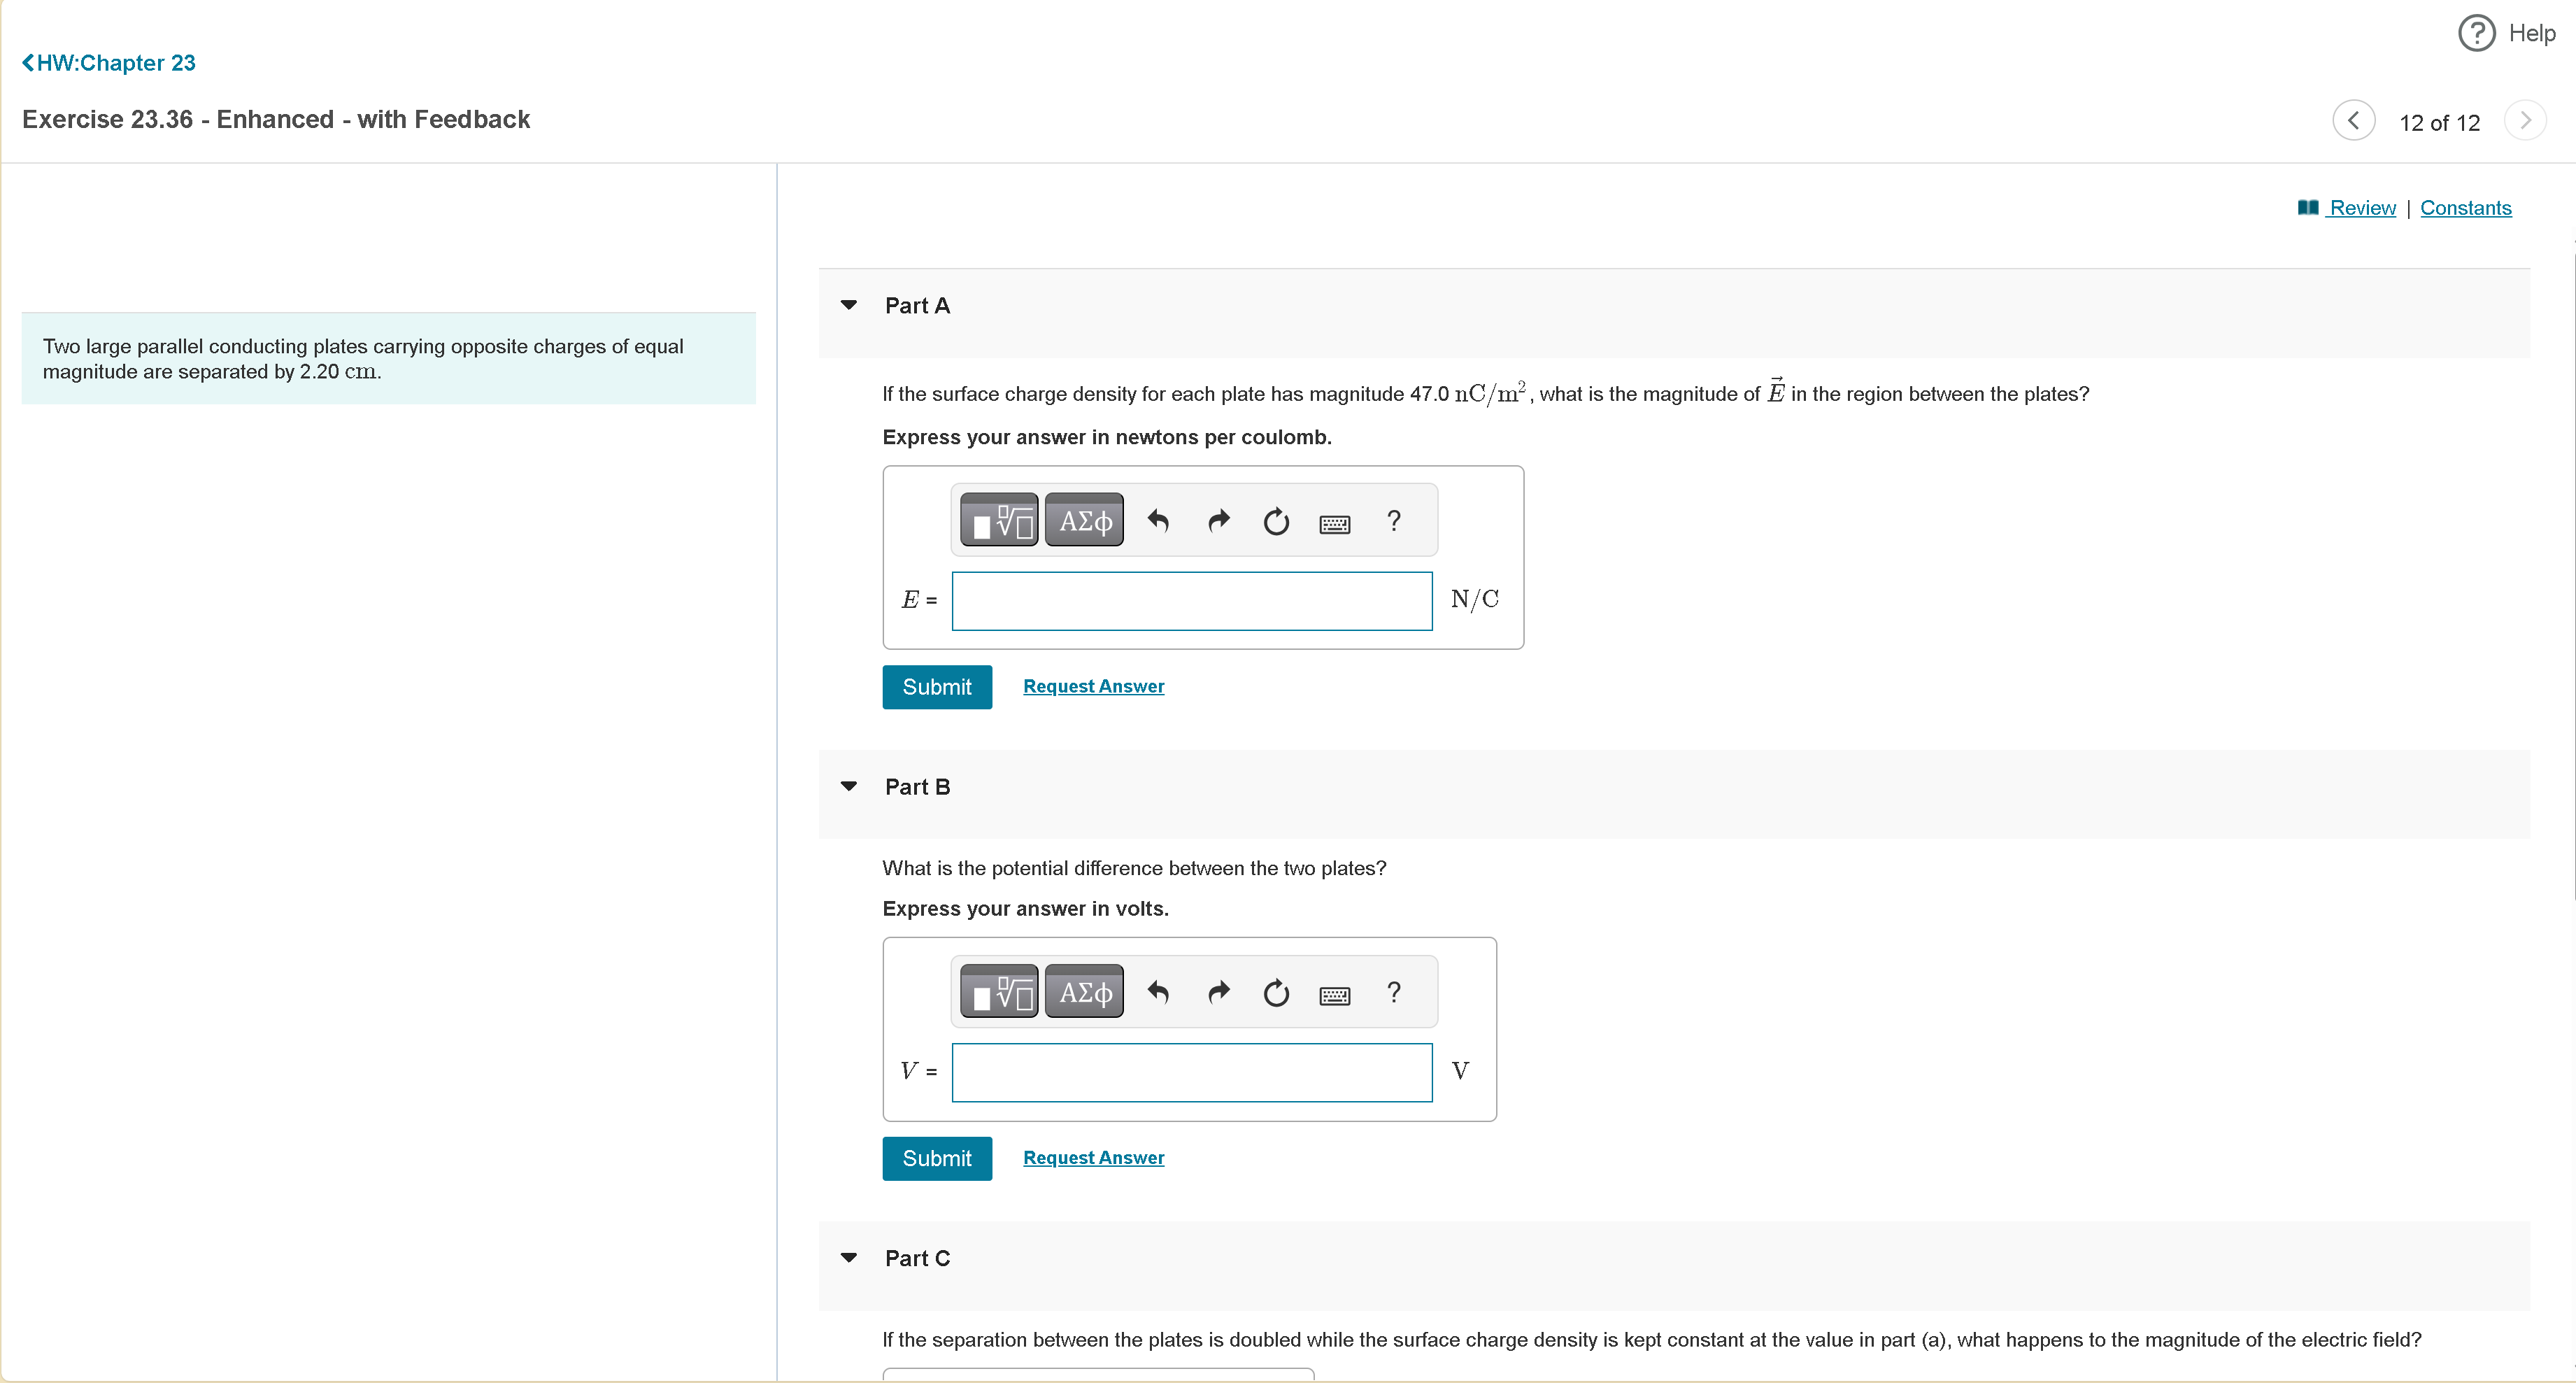This screenshot has width=2576, height=1383.
Task: Click the question mark help in Part B toolbar
Action: coord(1393,992)
